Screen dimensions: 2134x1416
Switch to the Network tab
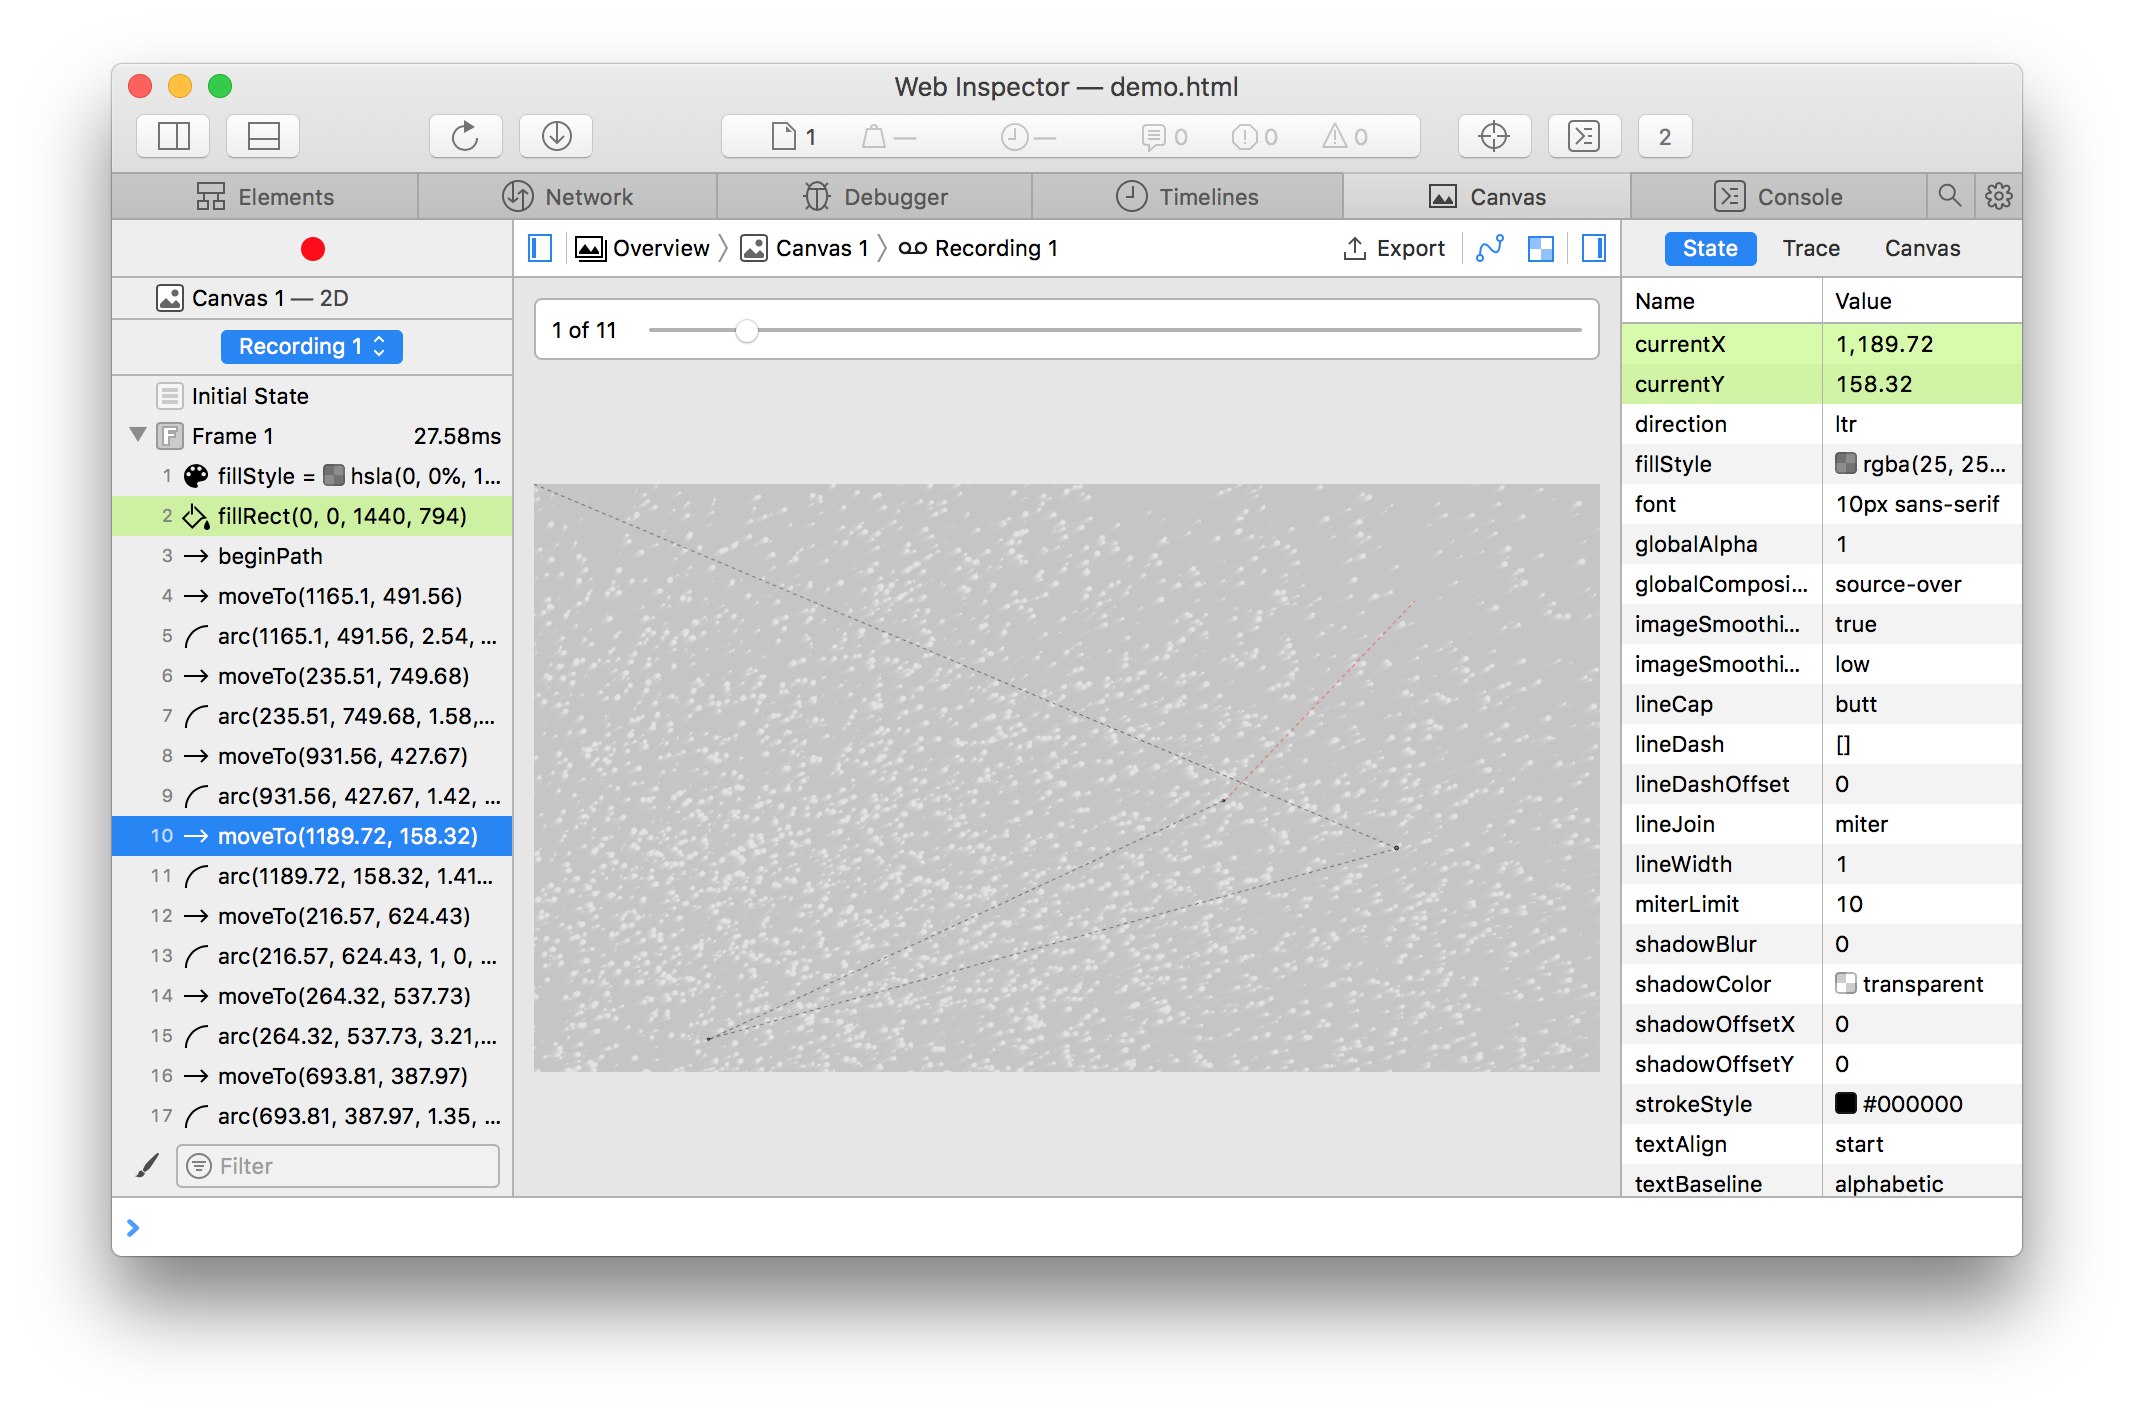[x=567, y=197]
